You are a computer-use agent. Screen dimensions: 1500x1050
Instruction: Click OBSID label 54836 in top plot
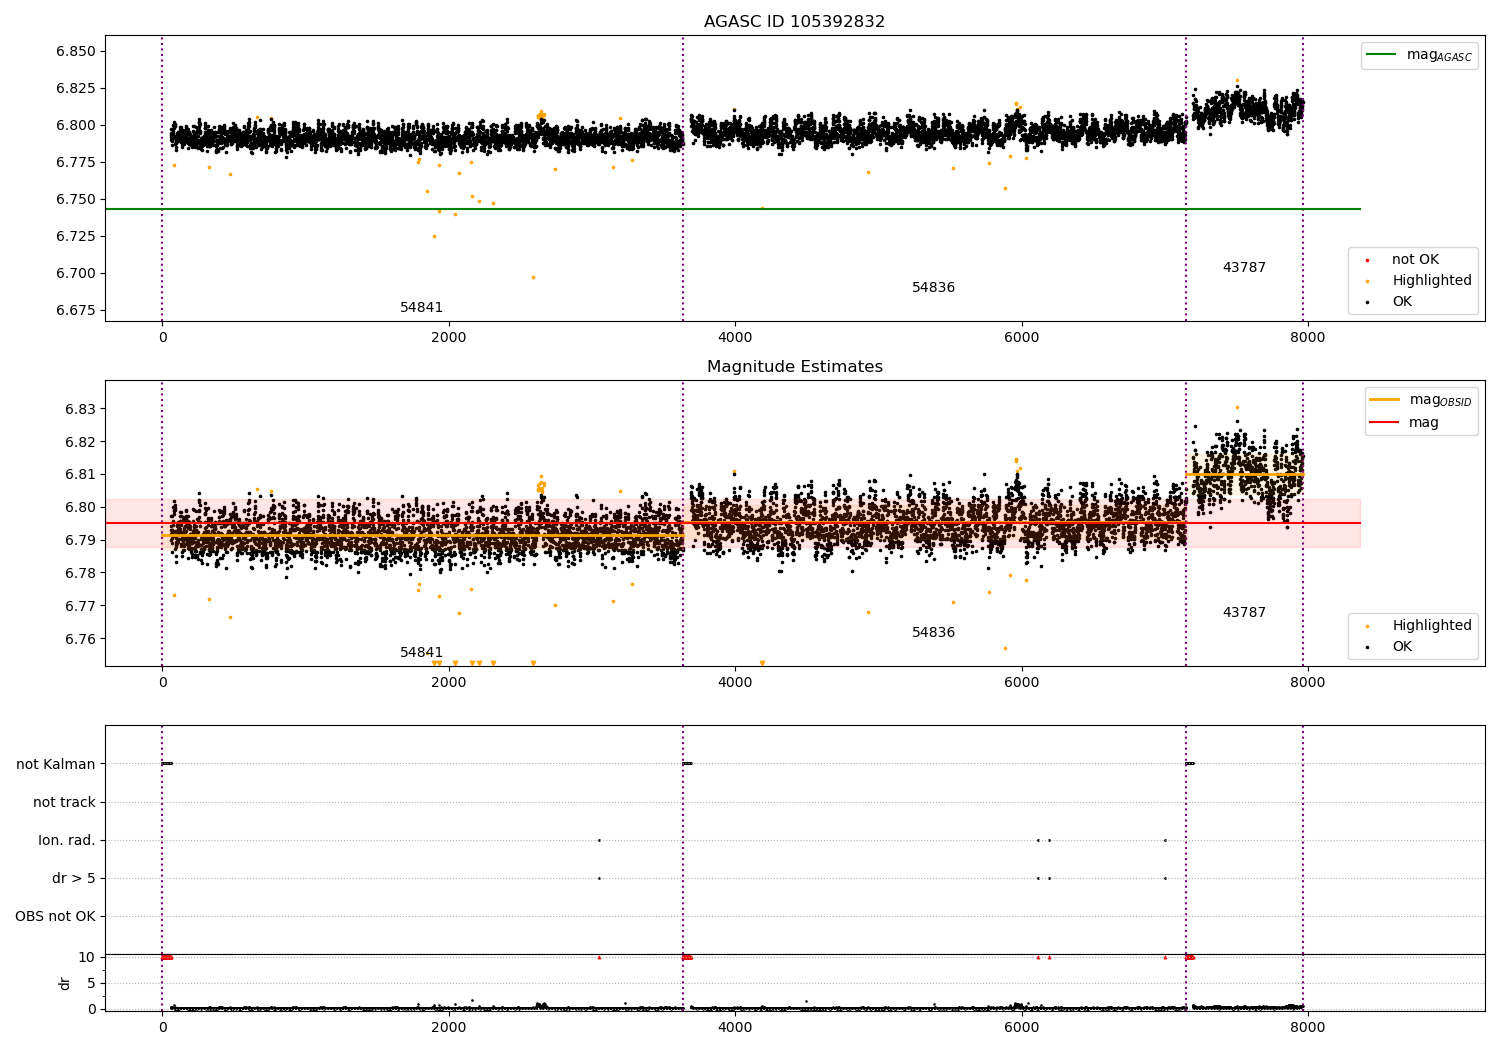click(933, 288)
